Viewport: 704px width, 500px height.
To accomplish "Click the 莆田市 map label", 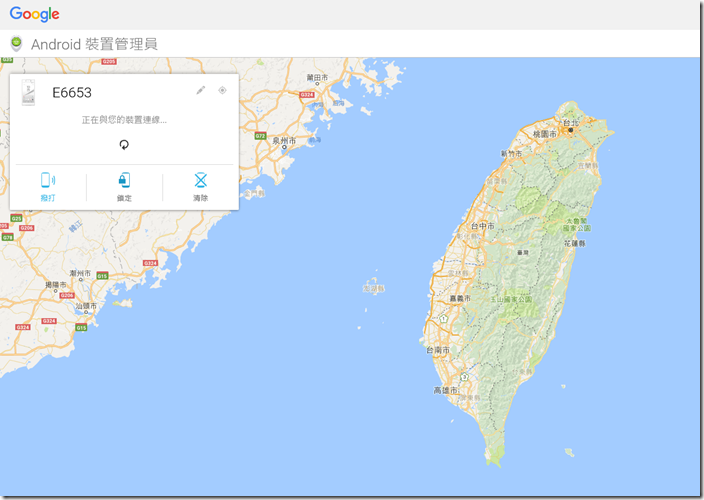I will pyautogui.click(x=317, y=78).
